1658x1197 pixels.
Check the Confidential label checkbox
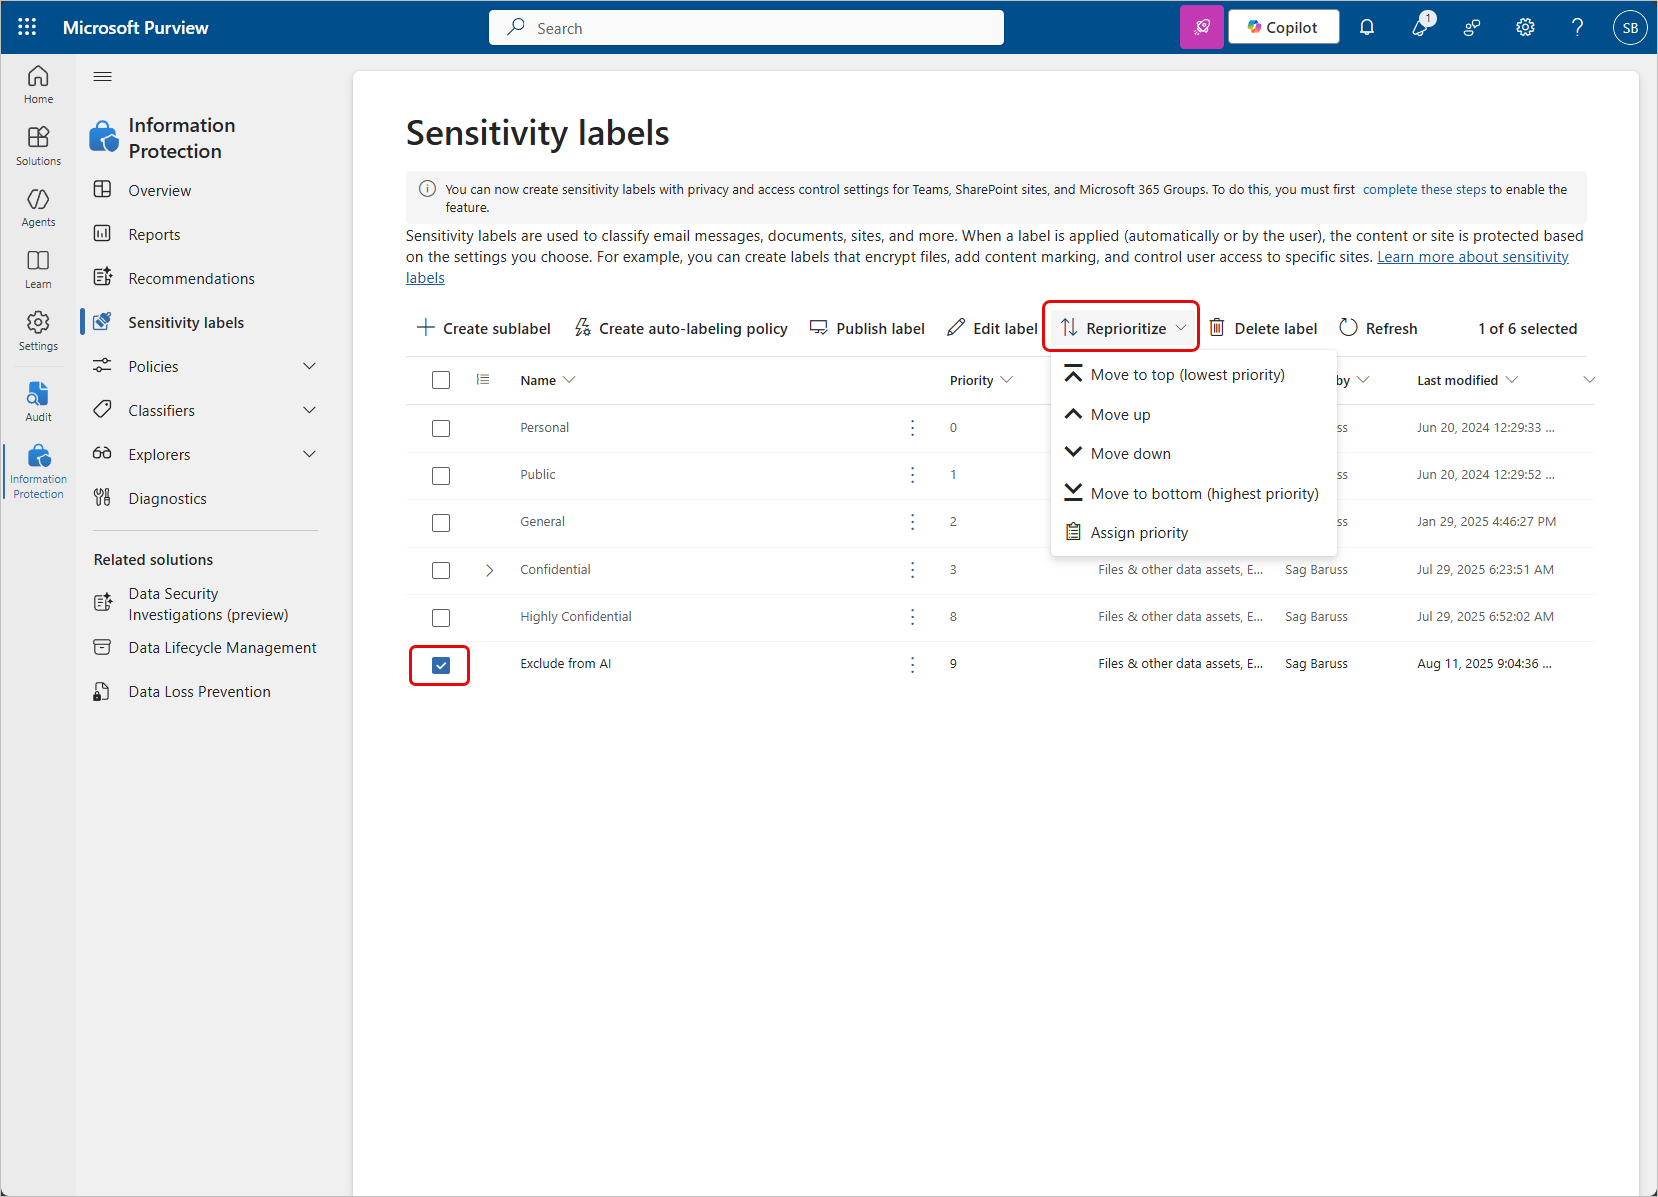point(441,570)
